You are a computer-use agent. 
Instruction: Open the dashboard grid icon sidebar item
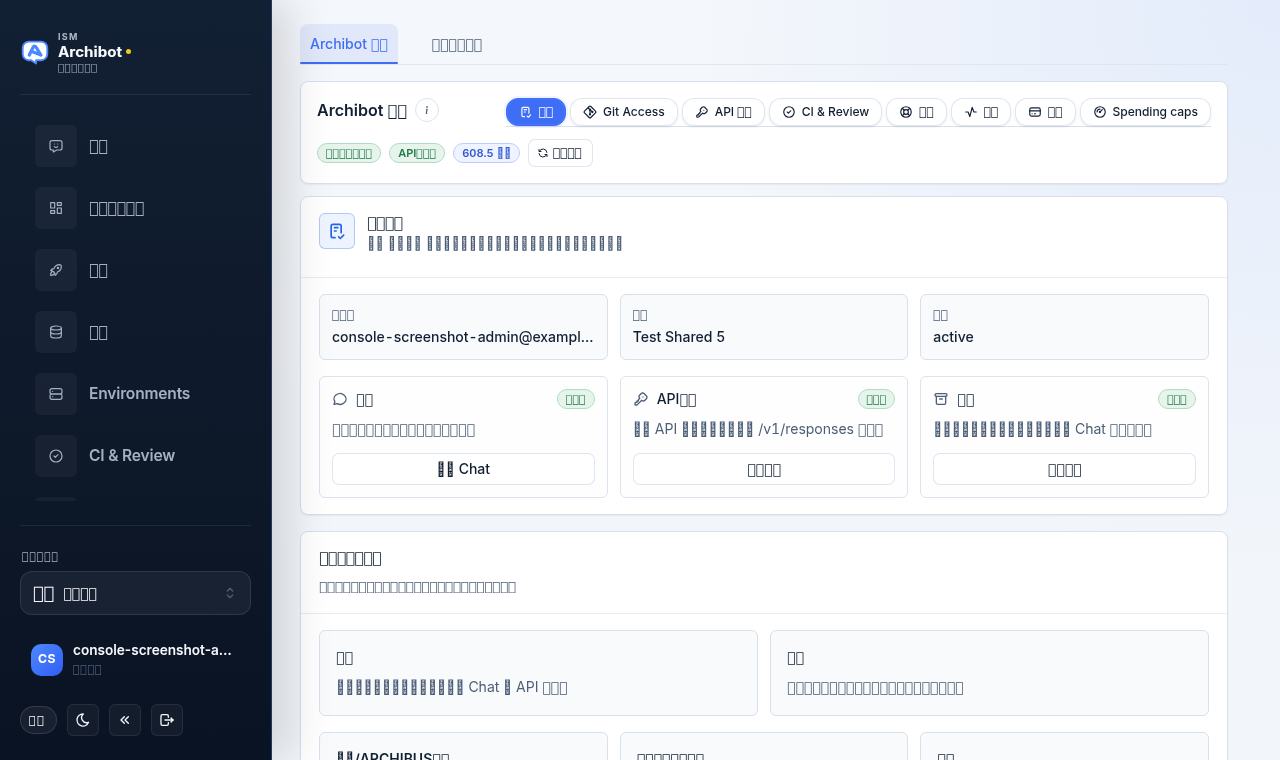56,208
